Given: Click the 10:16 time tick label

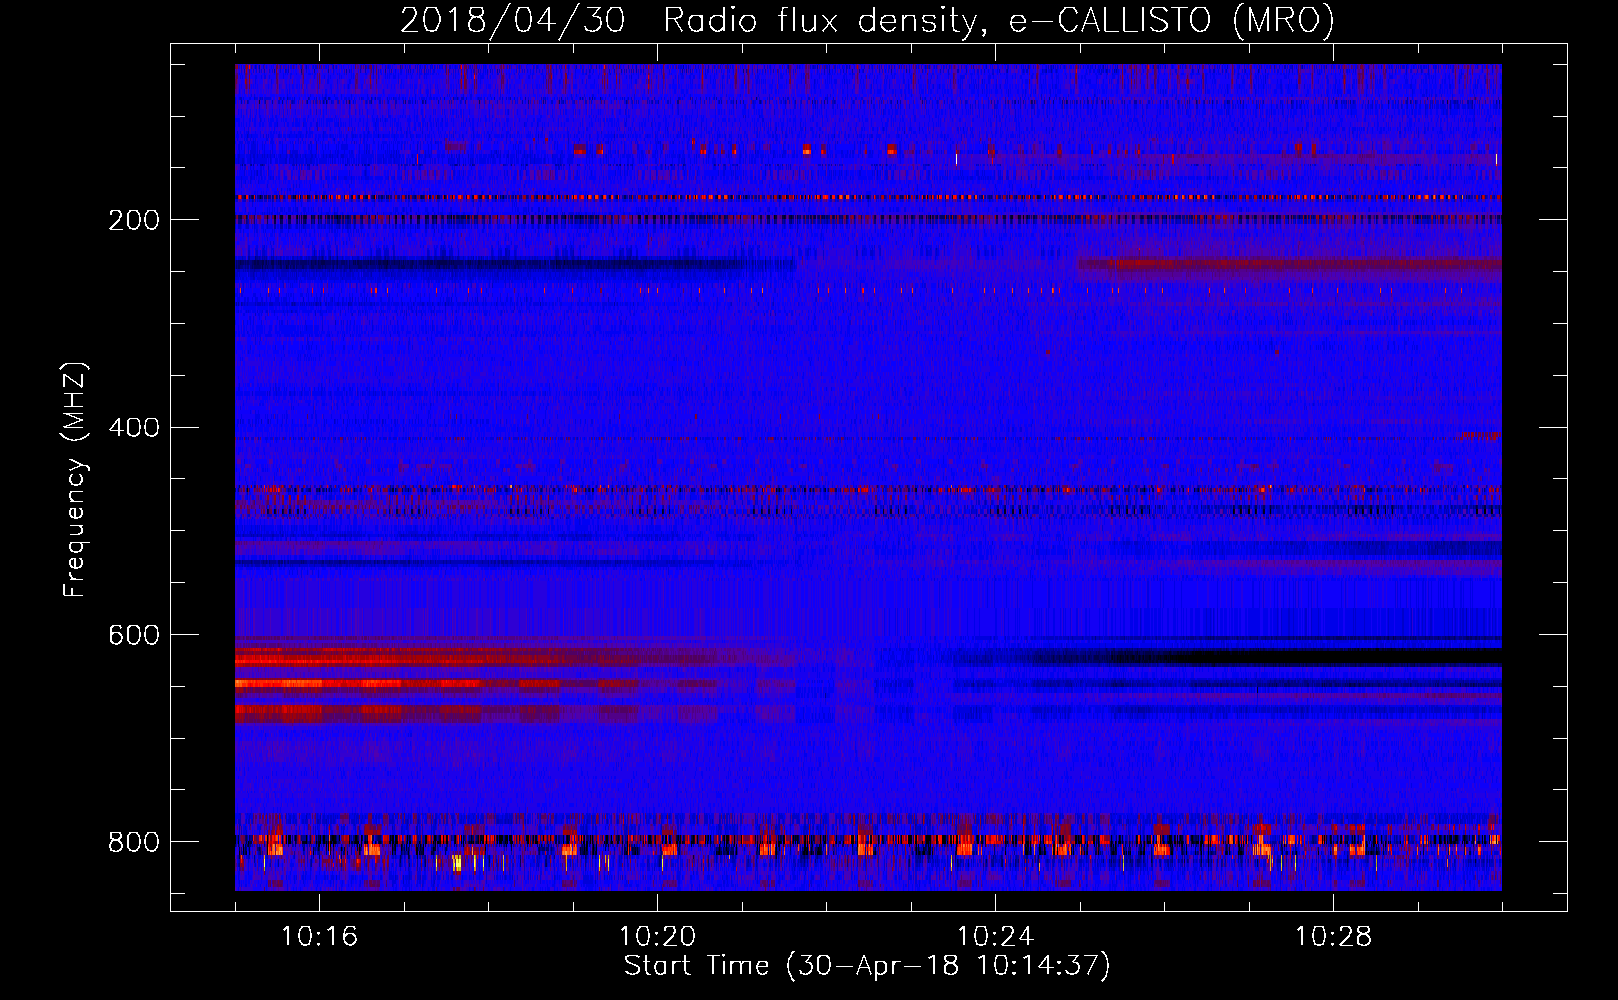Looking at the screenshot, I should (319, 936).
